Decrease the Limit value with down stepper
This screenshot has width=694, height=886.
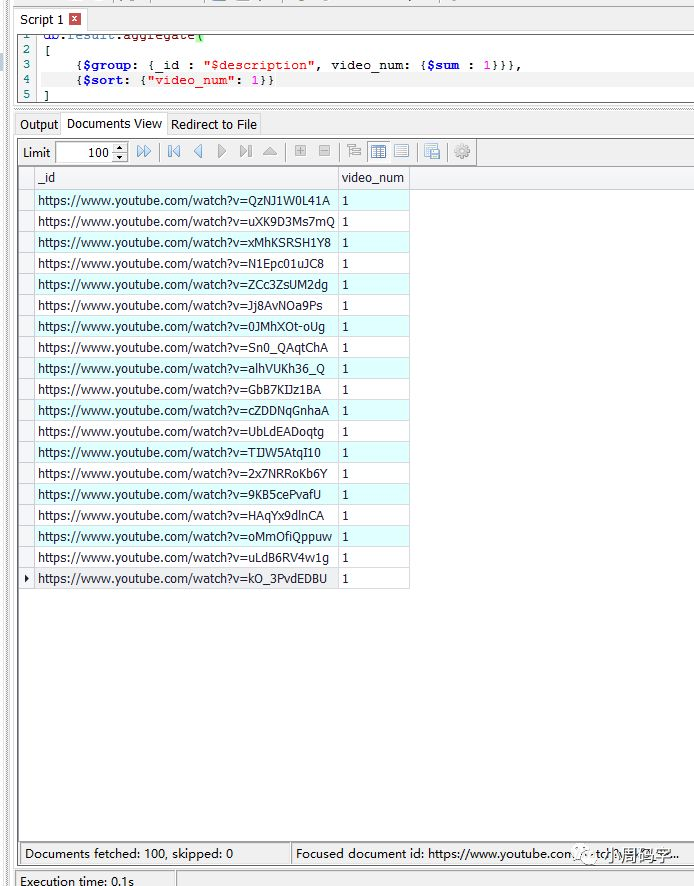coord(120,158)
